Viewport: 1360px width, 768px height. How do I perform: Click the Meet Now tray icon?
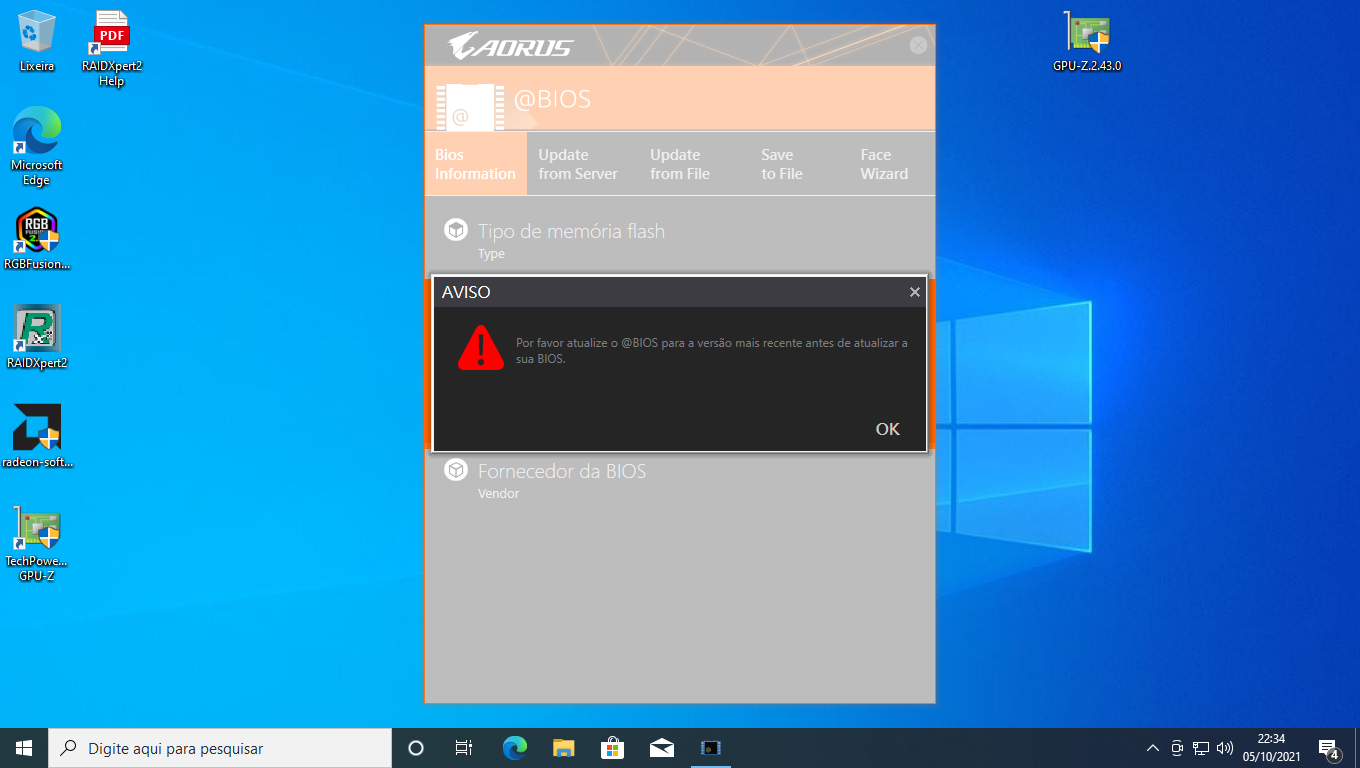[x=1177, y=748]
